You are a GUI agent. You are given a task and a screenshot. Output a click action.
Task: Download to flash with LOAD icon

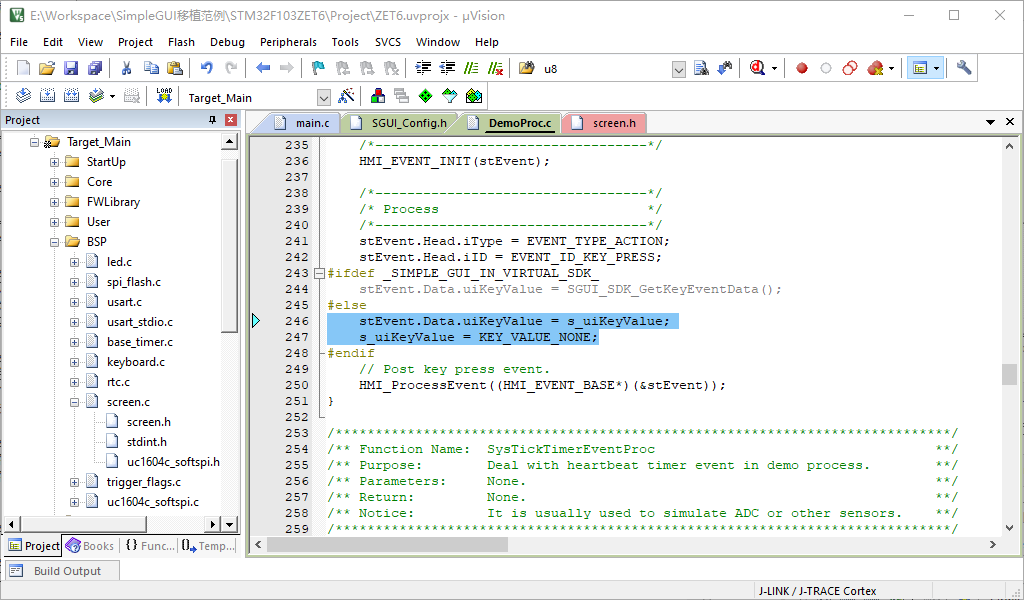164,97
